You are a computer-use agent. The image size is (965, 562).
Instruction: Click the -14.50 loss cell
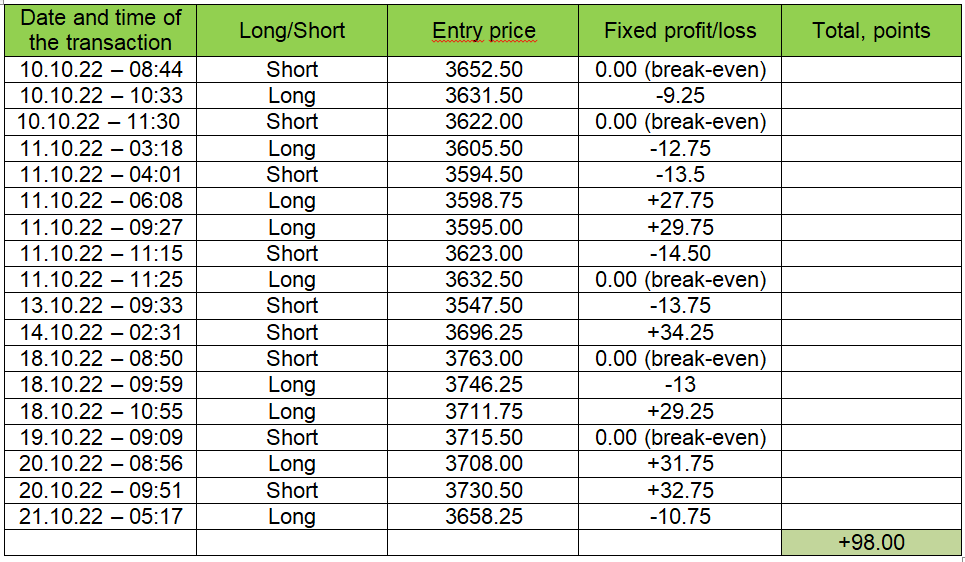[680, 253]
